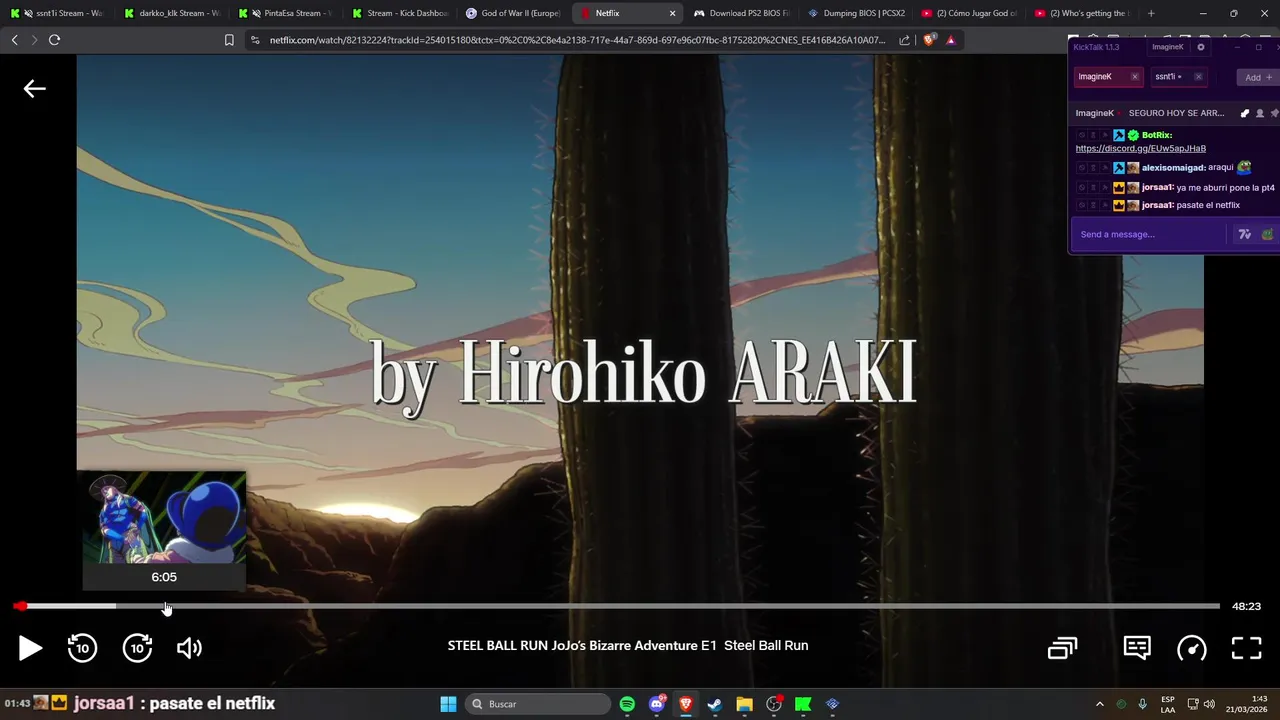Click the share icon in address bar
Screen dimensions: 1280x720
pos(905,40)
